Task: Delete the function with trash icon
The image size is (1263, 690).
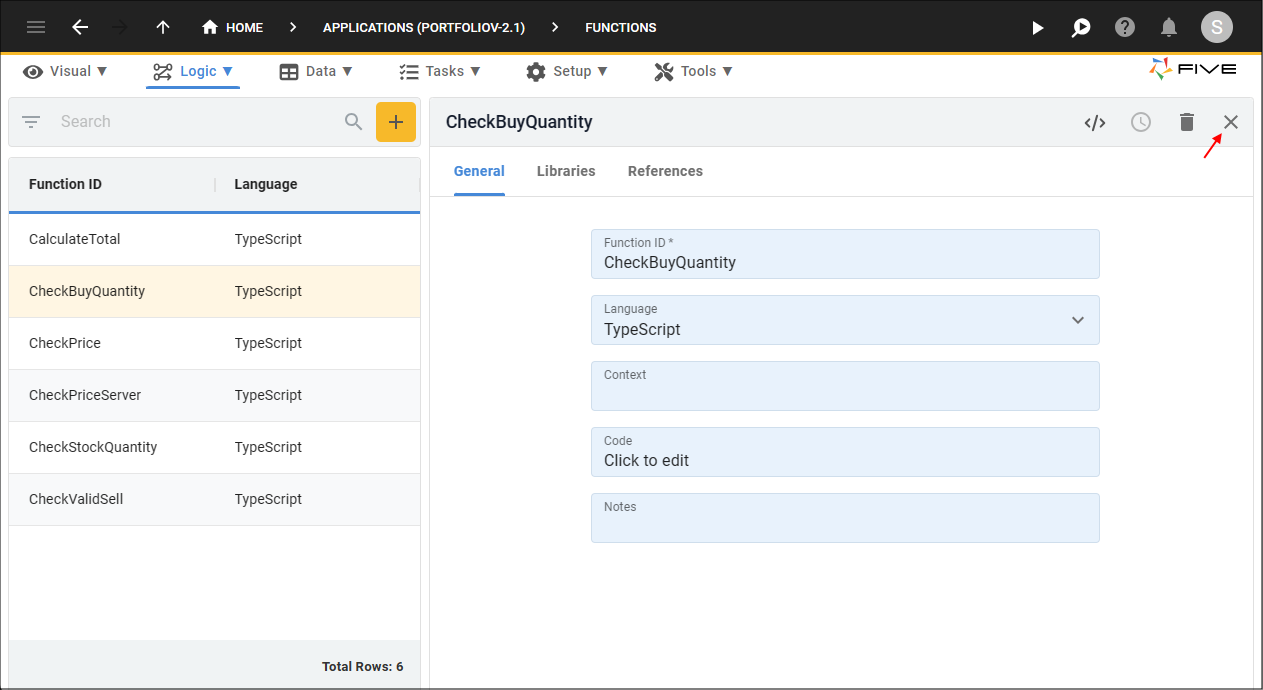Action: (1187, 122)
